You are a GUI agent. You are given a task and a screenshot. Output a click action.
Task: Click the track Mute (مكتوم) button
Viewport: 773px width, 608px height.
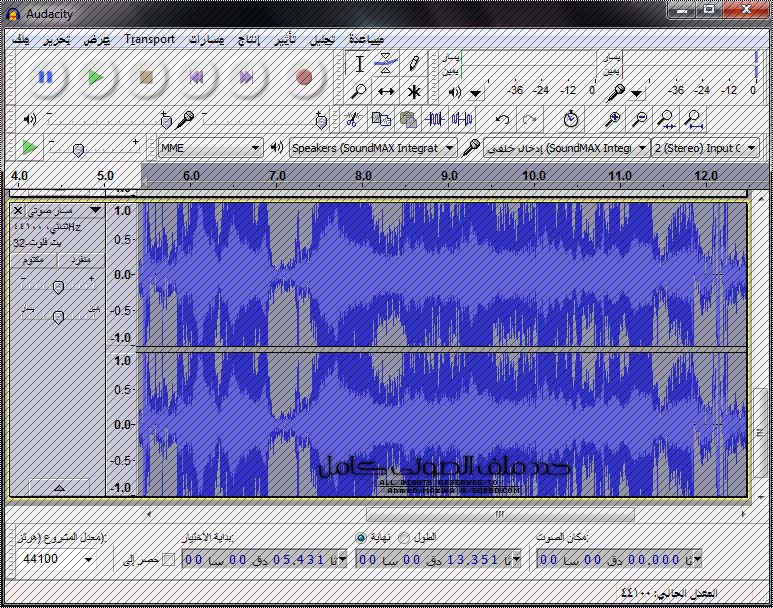(x=35, y=260)
